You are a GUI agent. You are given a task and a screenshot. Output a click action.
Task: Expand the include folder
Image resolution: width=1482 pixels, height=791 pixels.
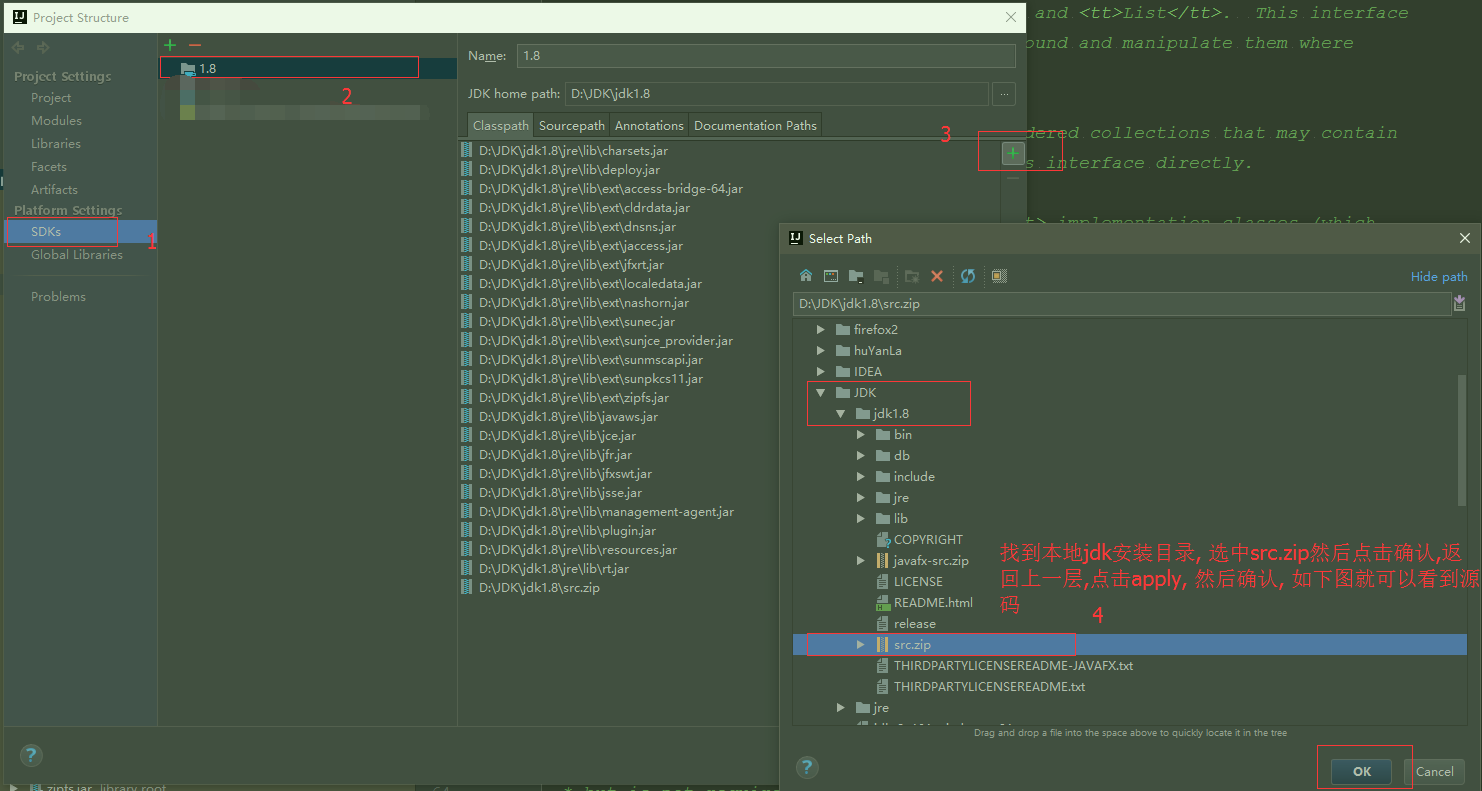[x=861, y=476]
